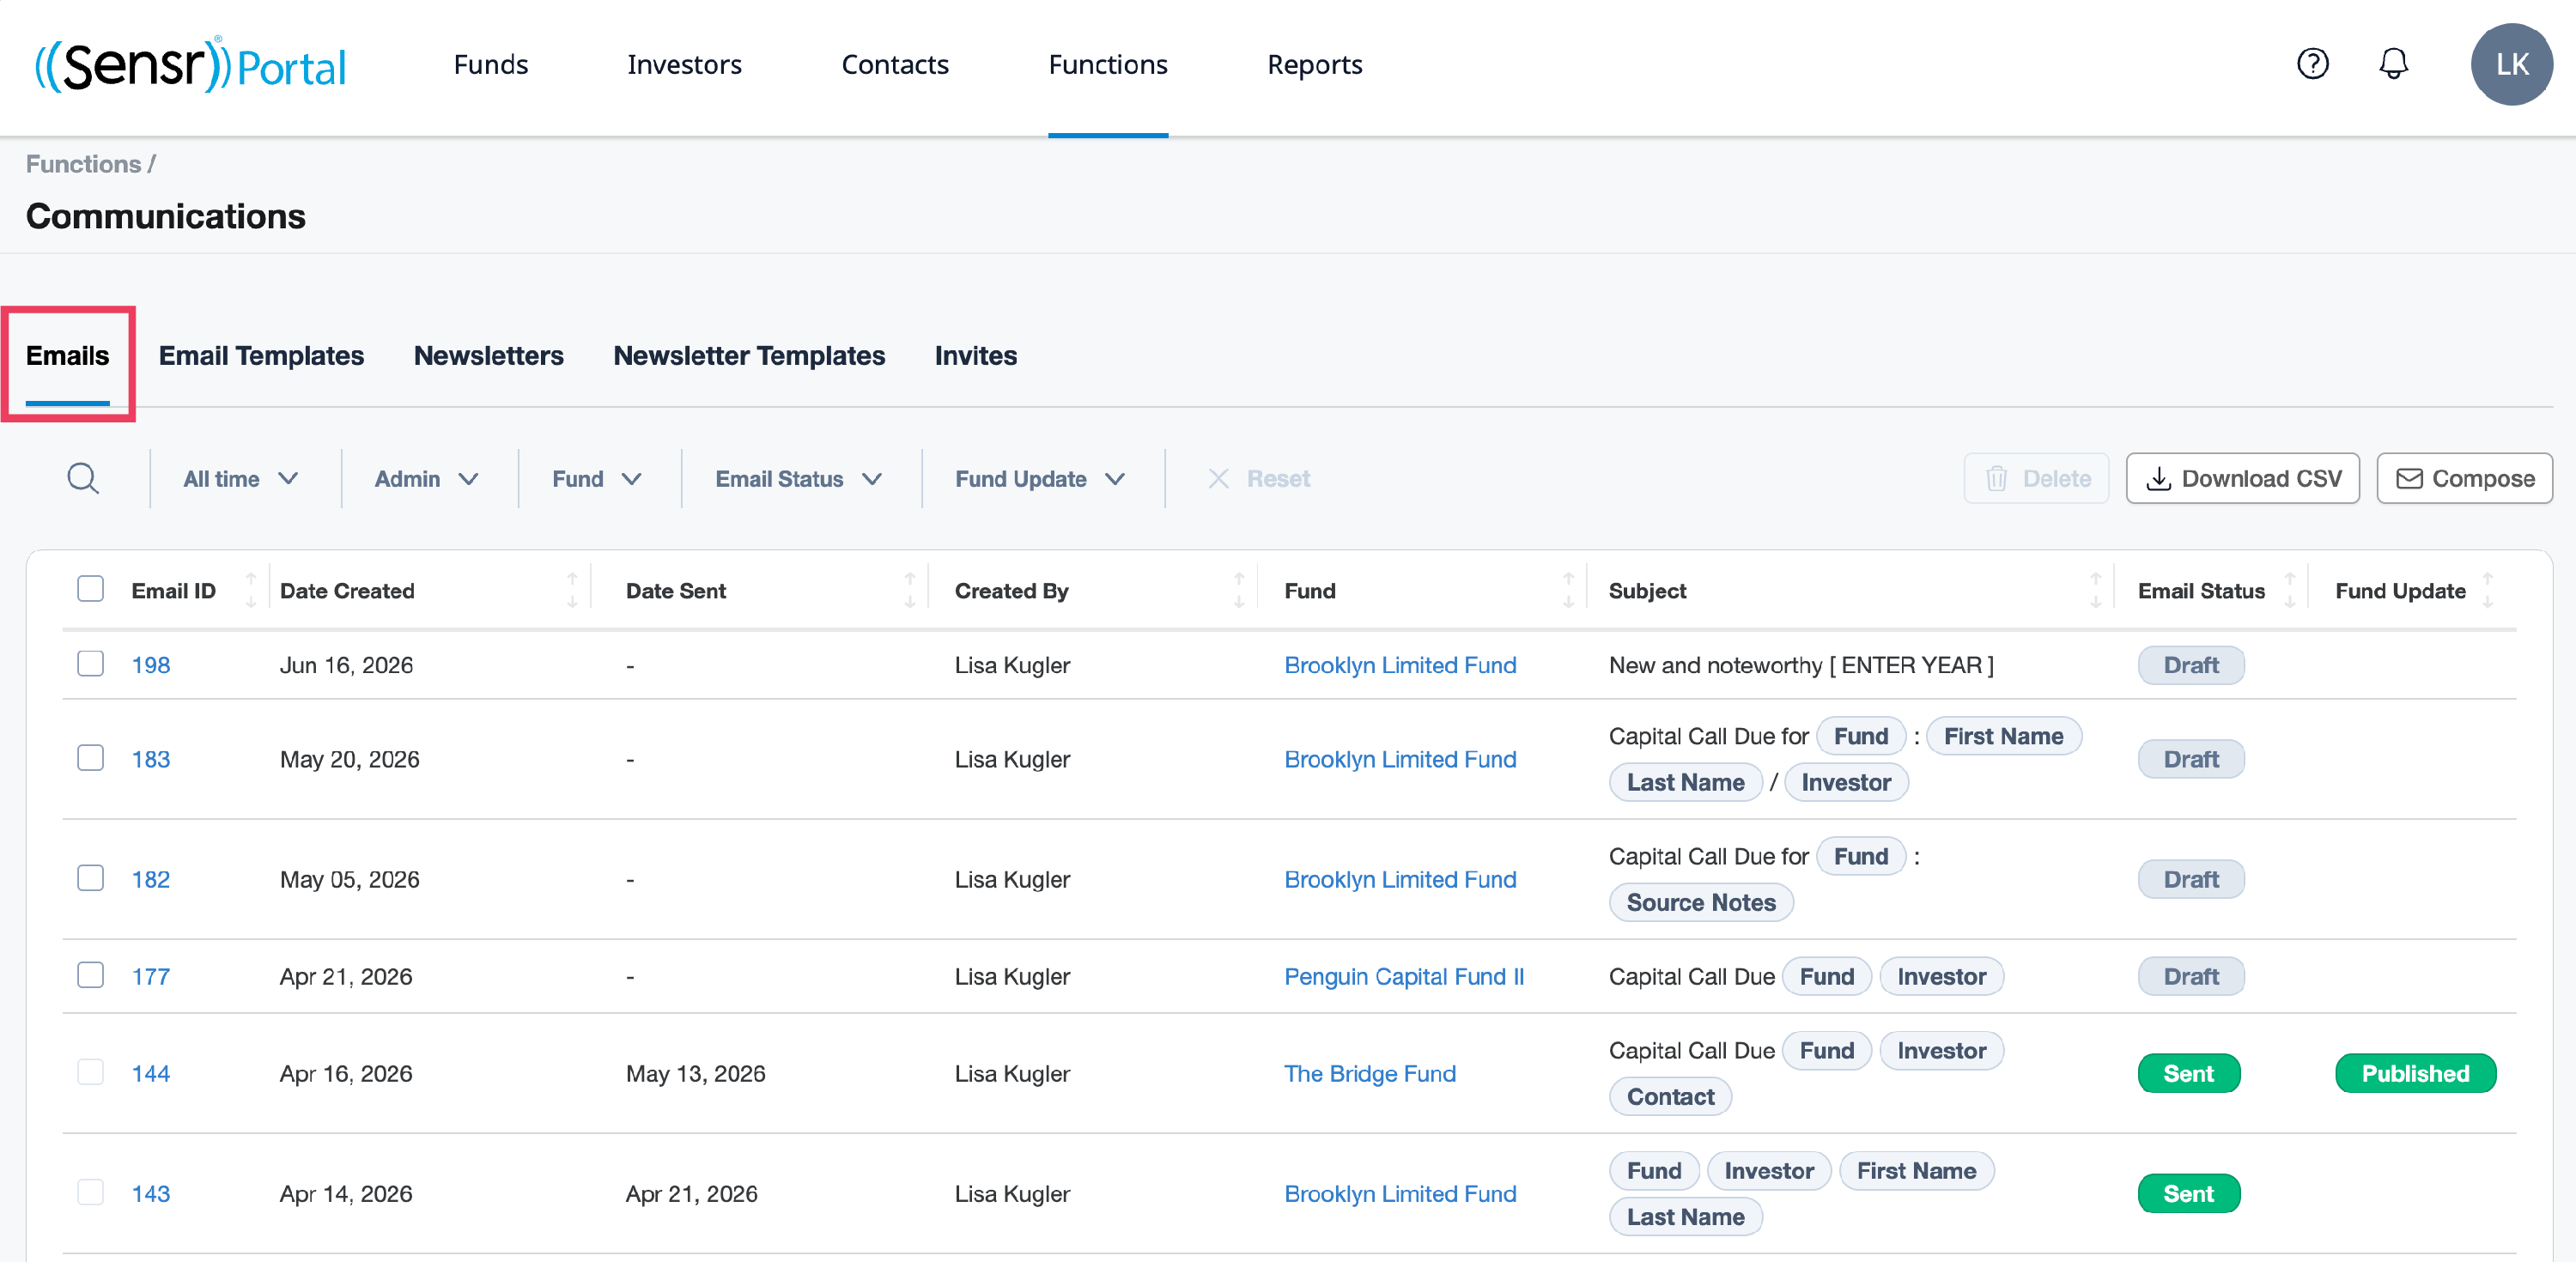Screen dimensions: 2576x1262
Task: Click the Draft status badge in row 198
Action: (2191, 665)
